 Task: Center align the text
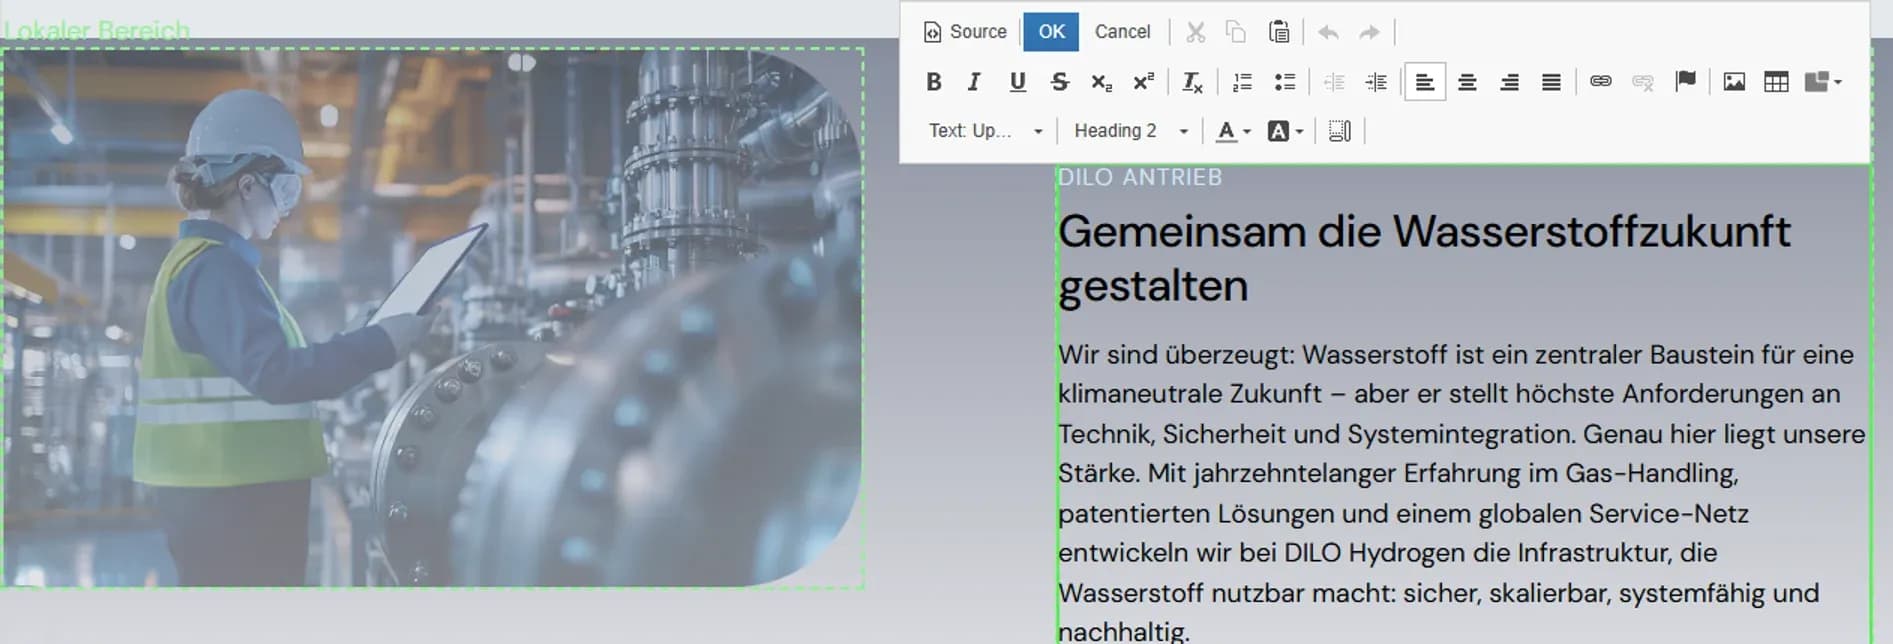point(1467,82)
